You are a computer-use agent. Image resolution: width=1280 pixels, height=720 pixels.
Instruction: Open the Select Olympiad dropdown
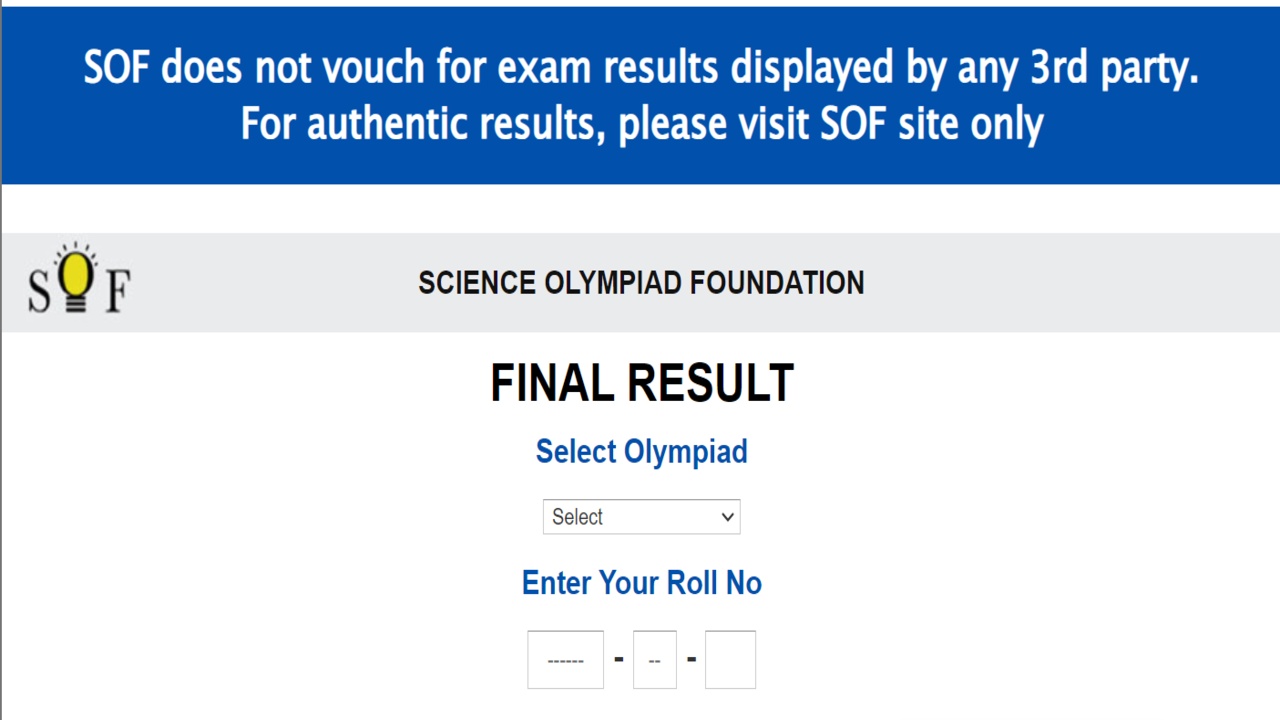[641, 517]
